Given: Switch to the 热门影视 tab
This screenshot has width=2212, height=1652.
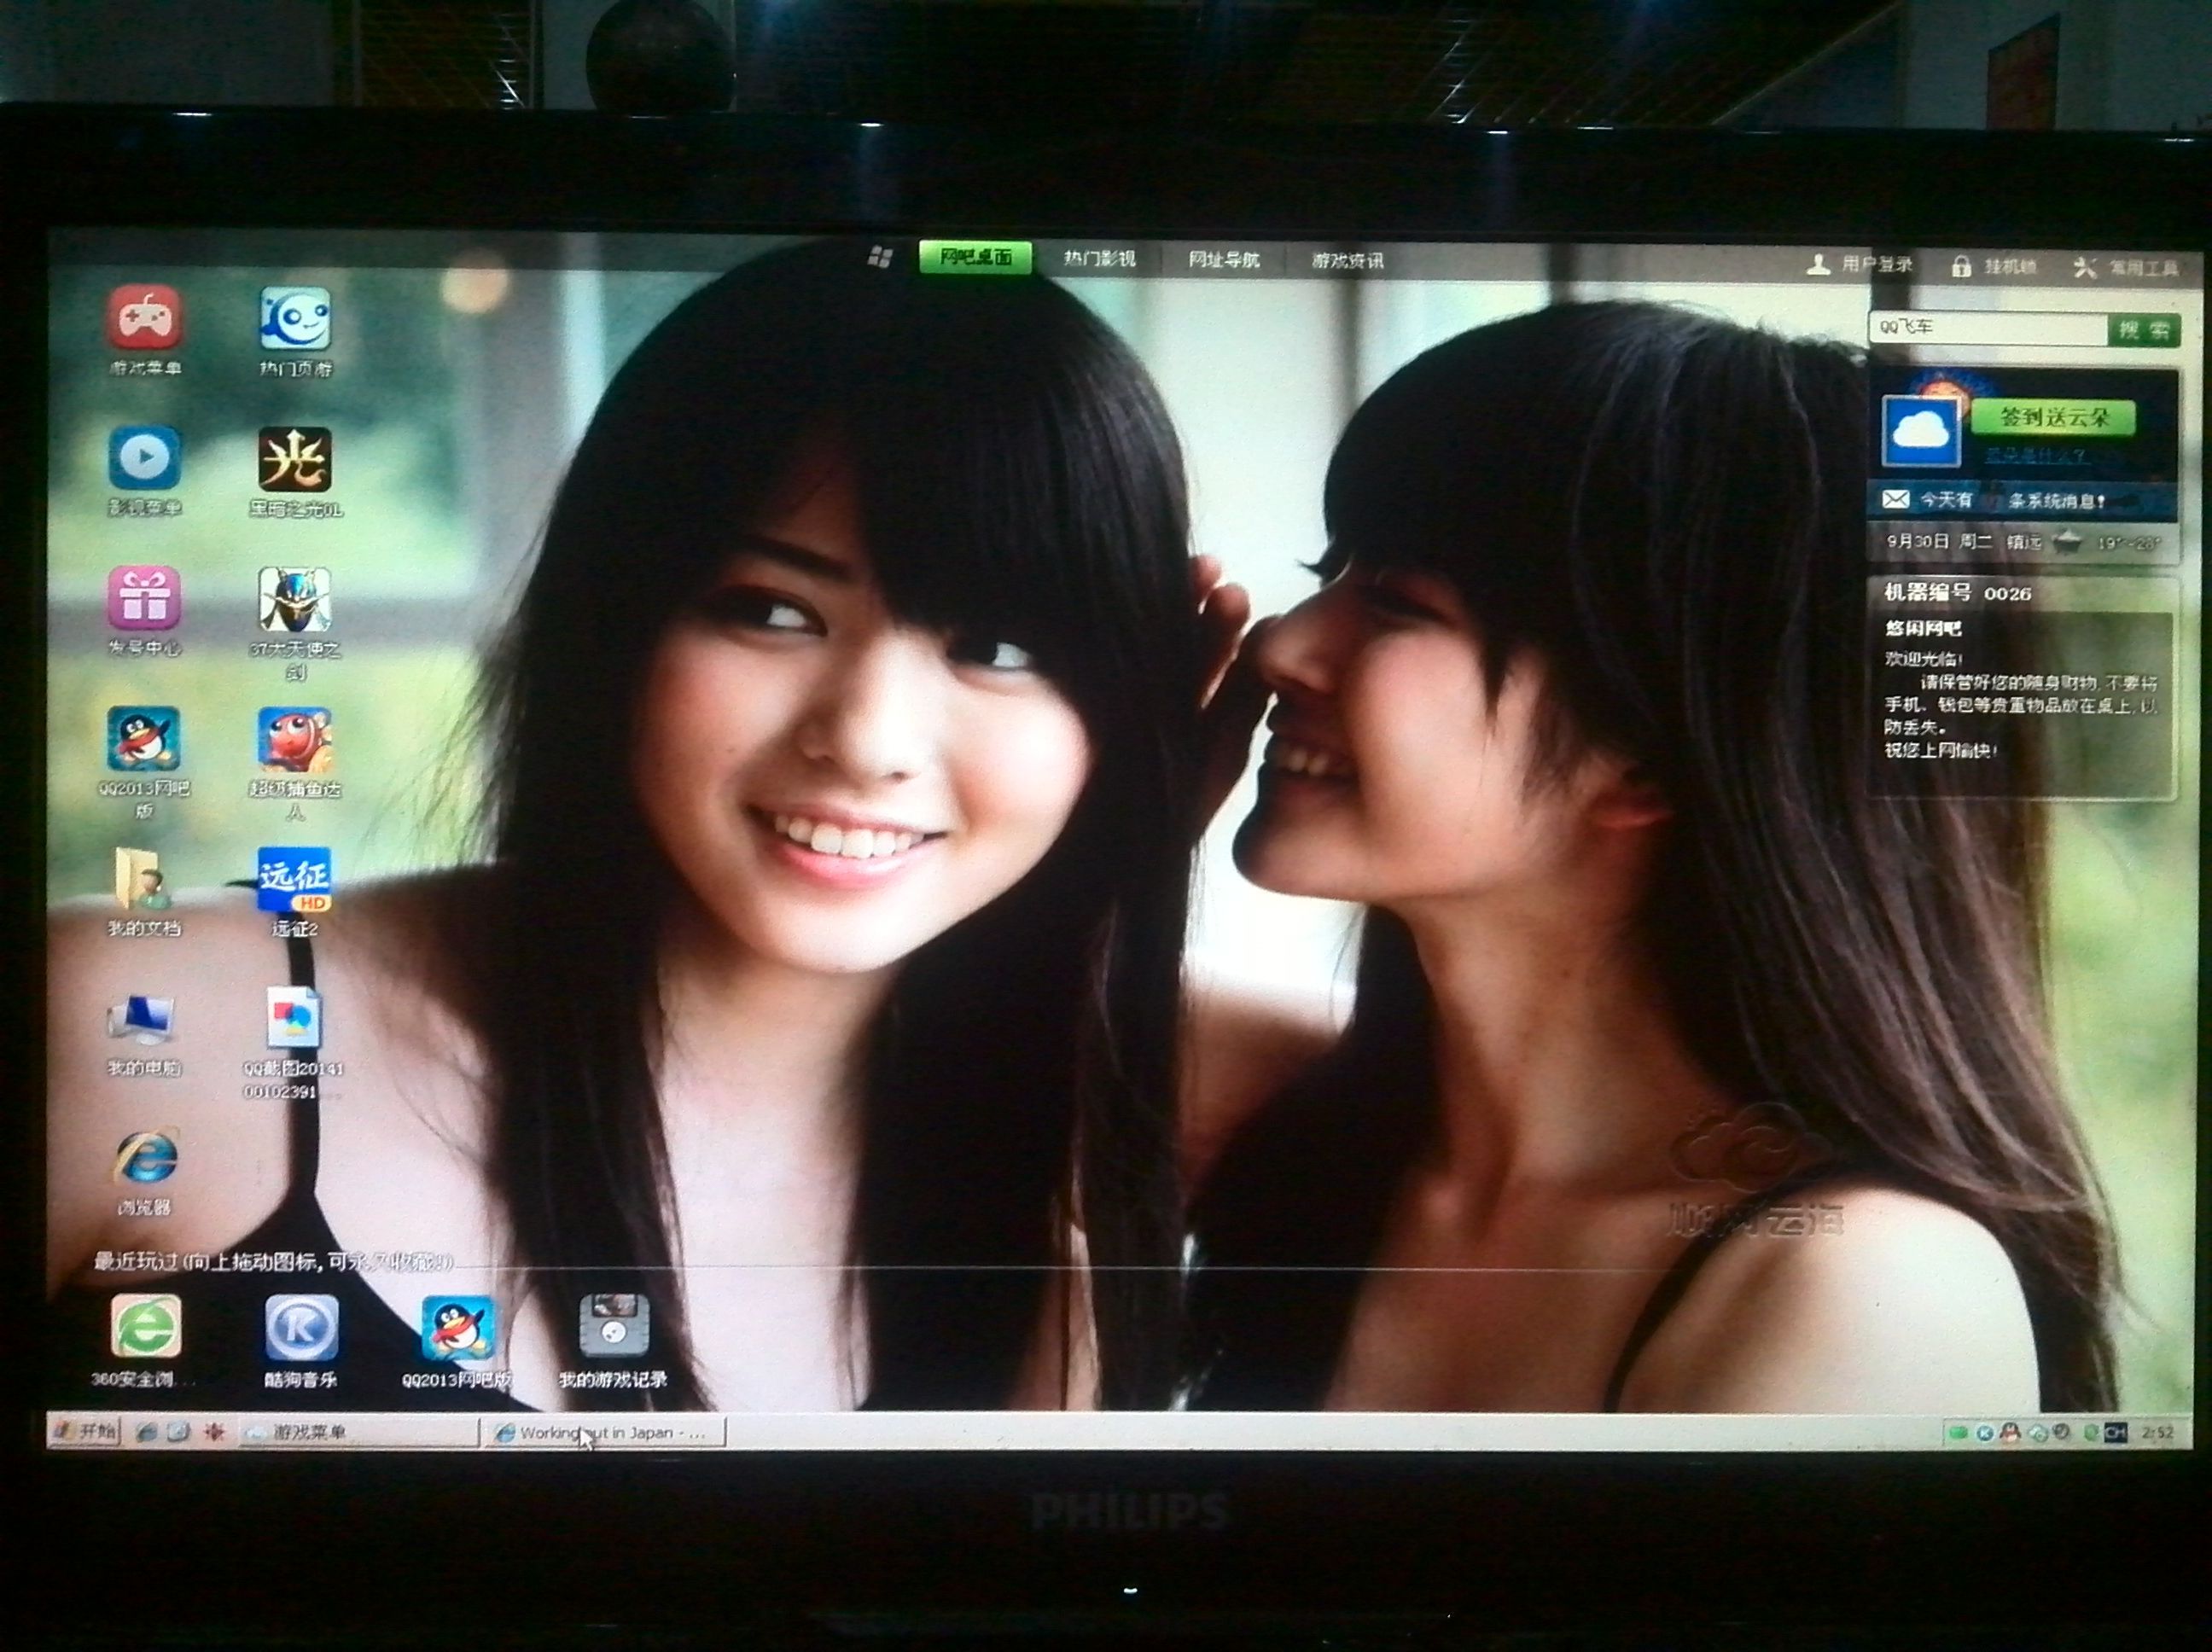Looking at the screenshot, I should pyautogui.click(x=1099, y=259).
